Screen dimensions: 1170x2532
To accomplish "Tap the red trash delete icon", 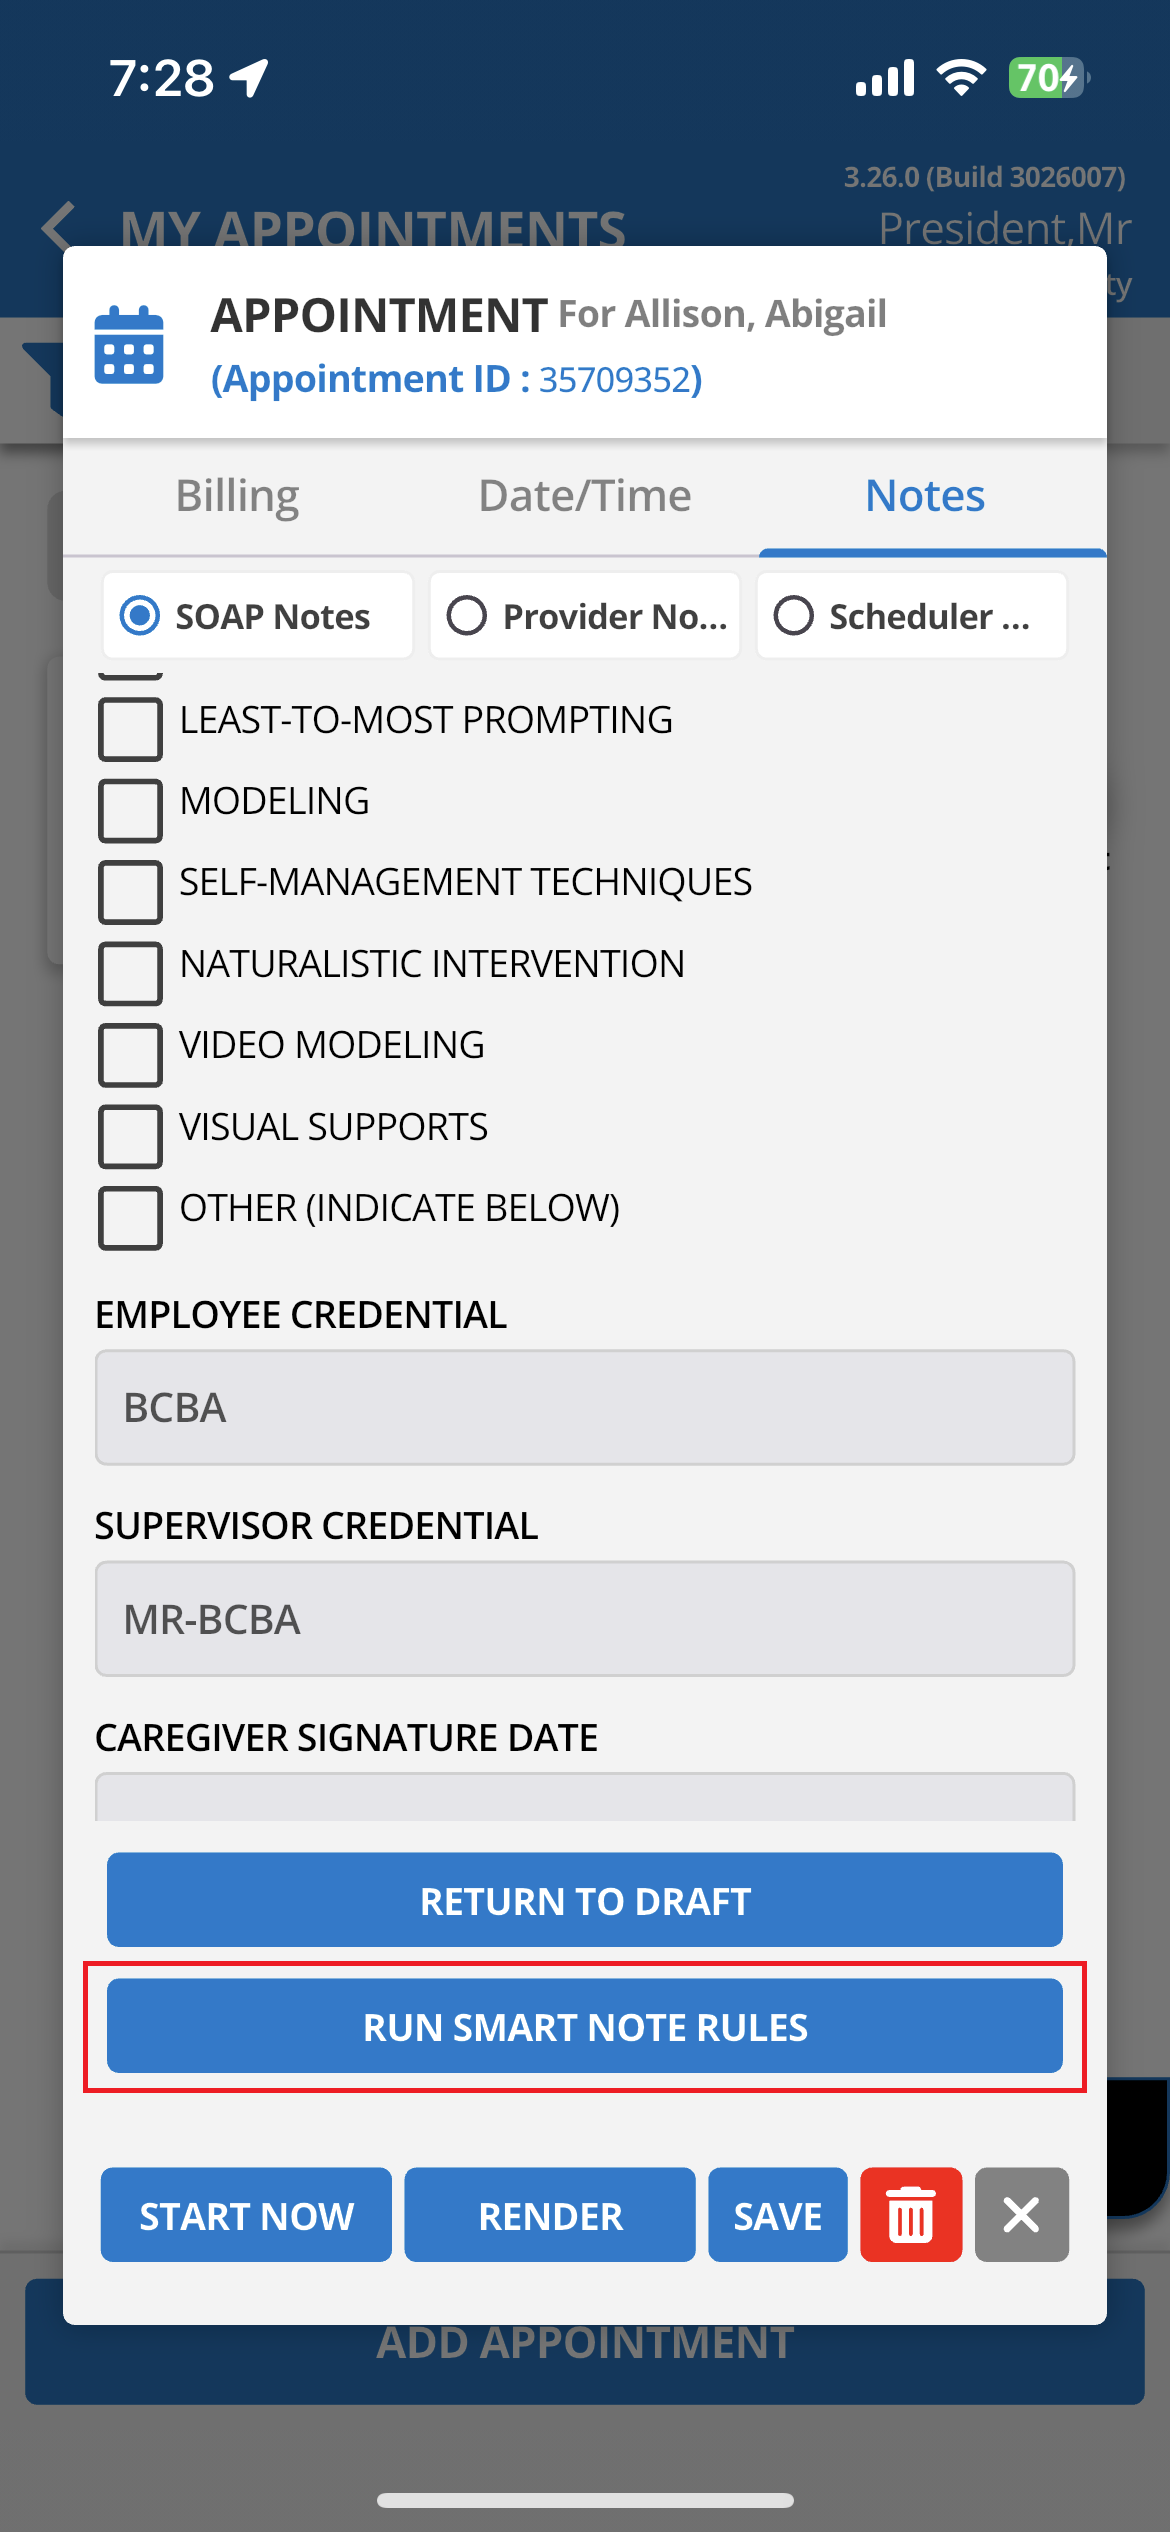I will point(911,2214).
